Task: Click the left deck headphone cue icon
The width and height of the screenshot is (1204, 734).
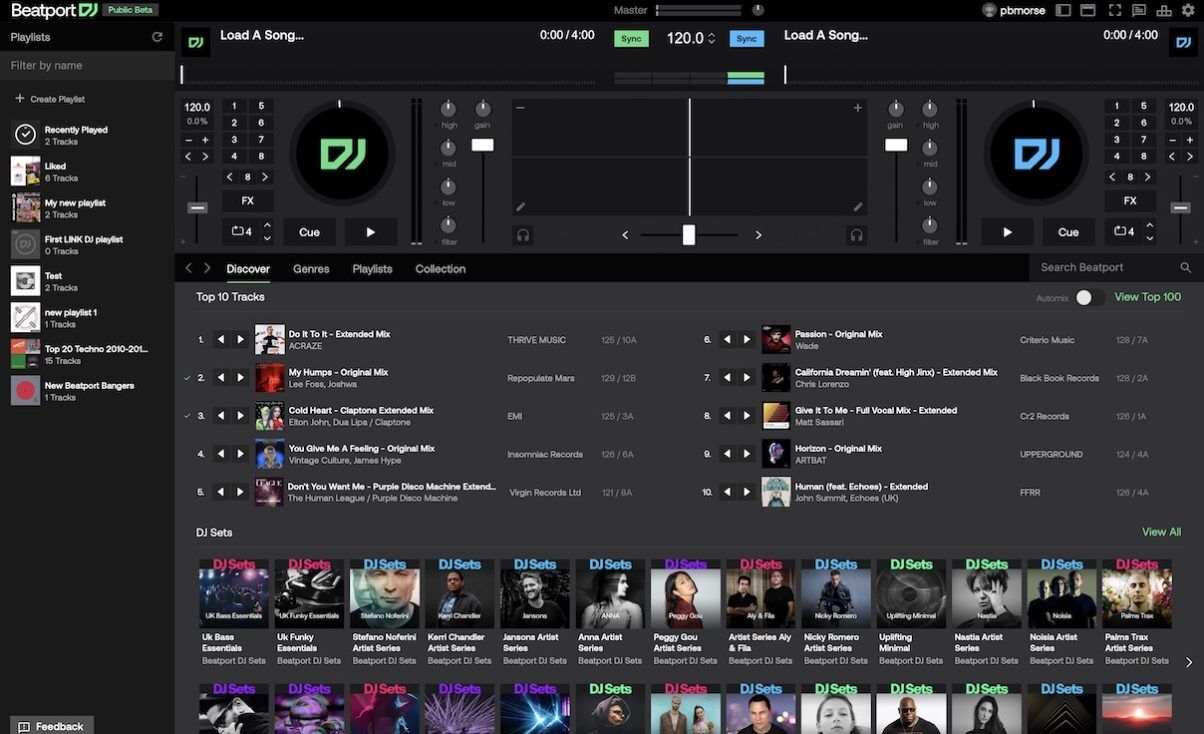Action: coord(523,235)
